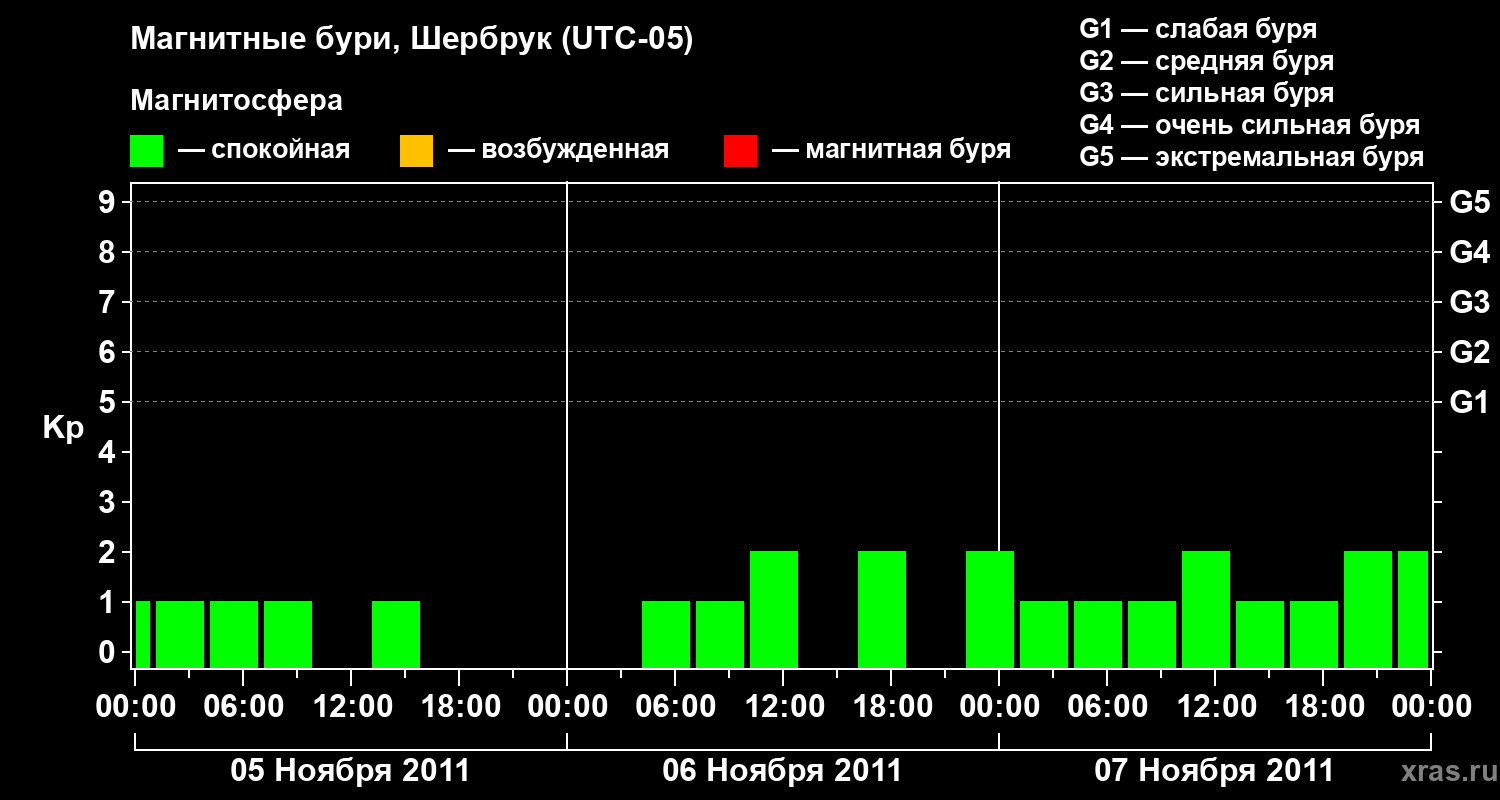Click the 'G5 — экстремальная буря' legend line
The height and width of the screenshot is (800, 1500).
pos(1251,158)
